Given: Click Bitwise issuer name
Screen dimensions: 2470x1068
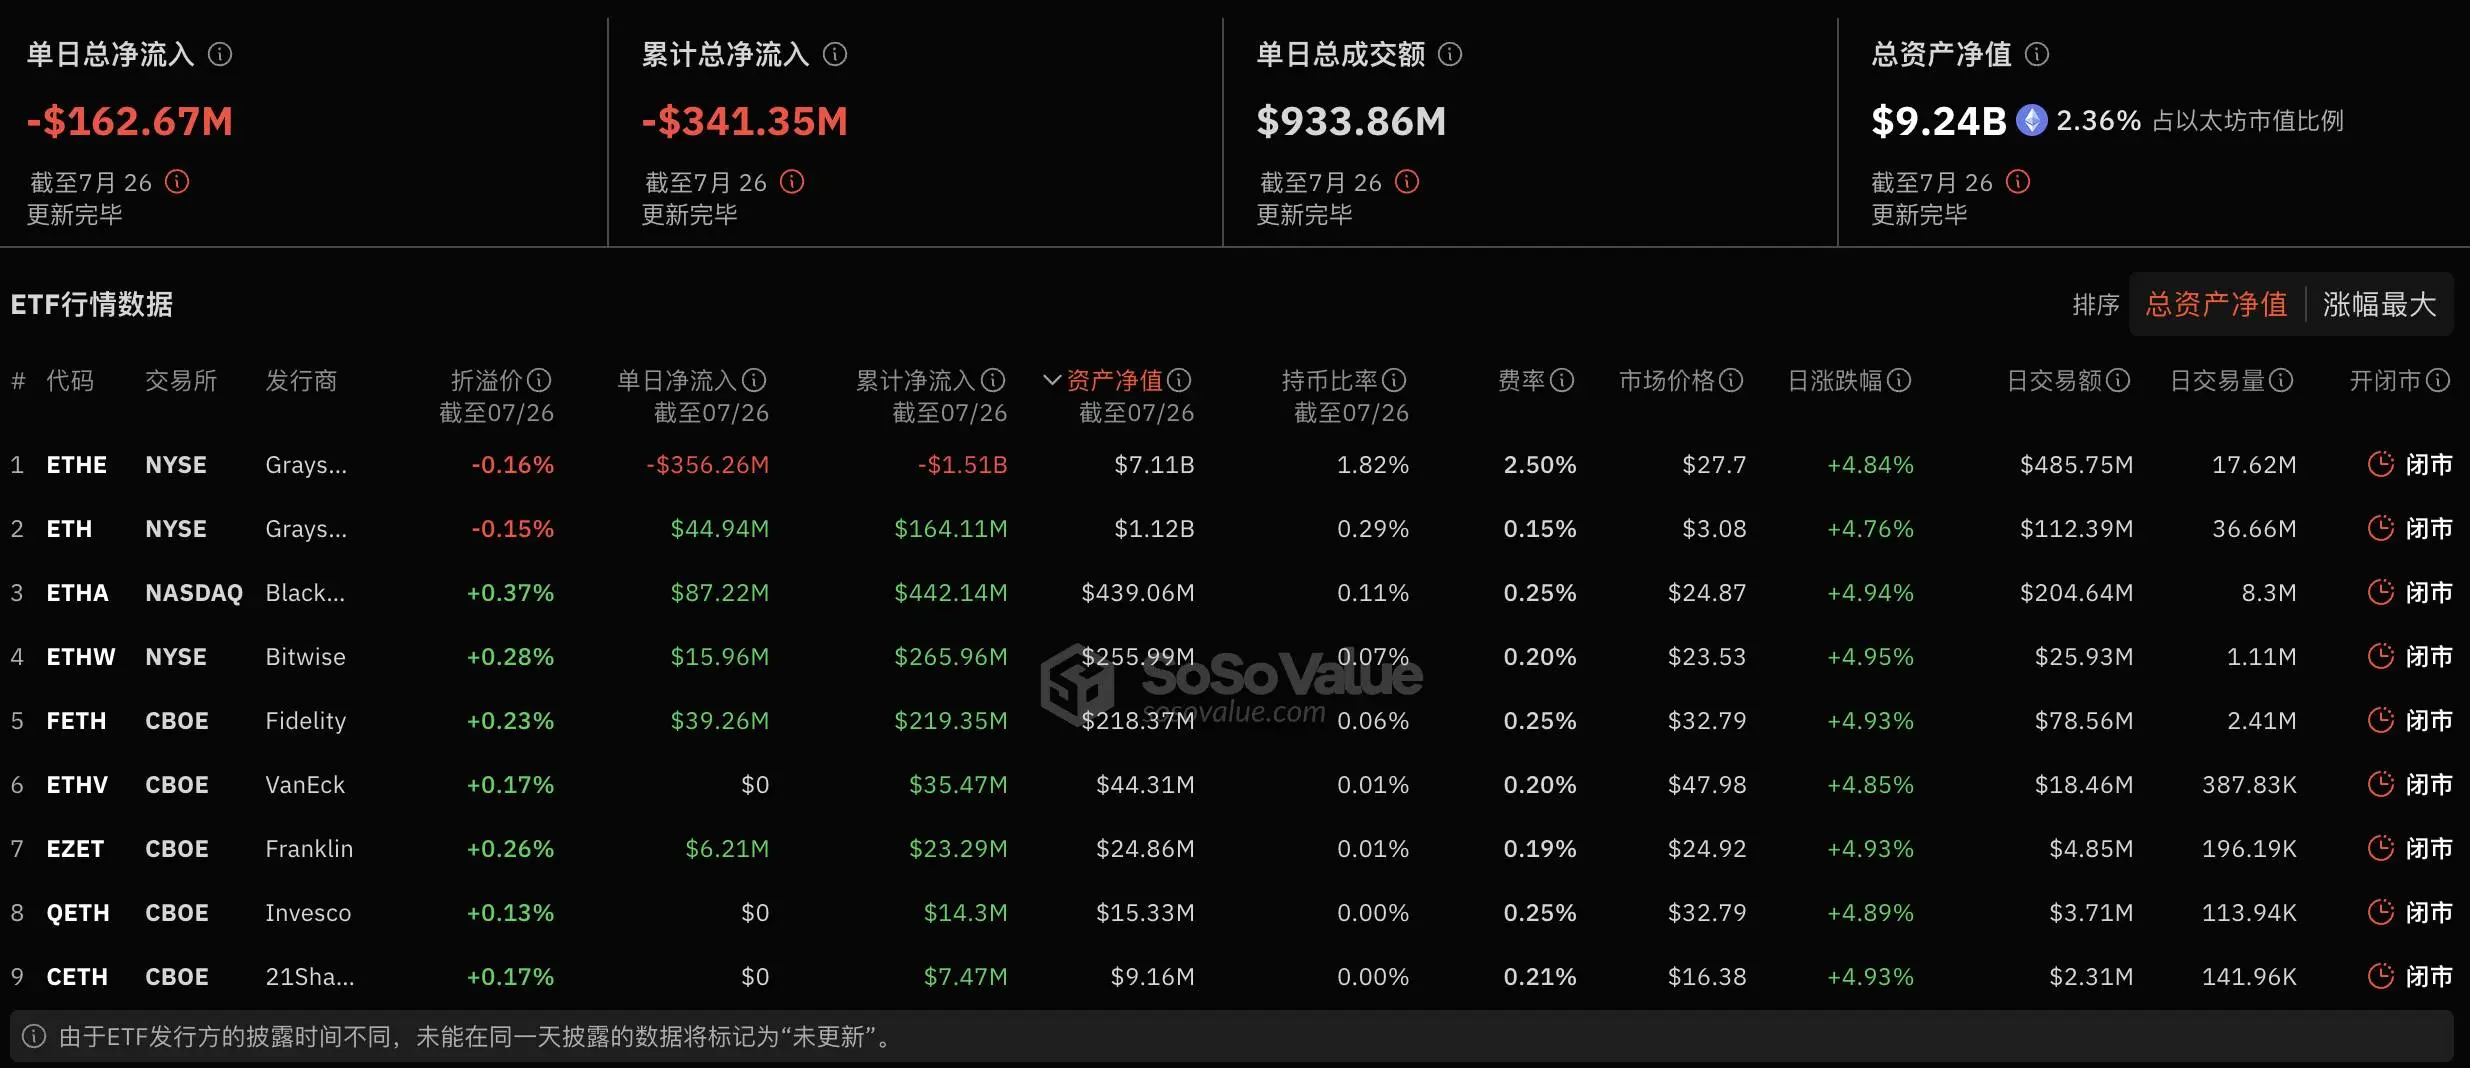Looking at the screenshot, I should click(305, 657).
